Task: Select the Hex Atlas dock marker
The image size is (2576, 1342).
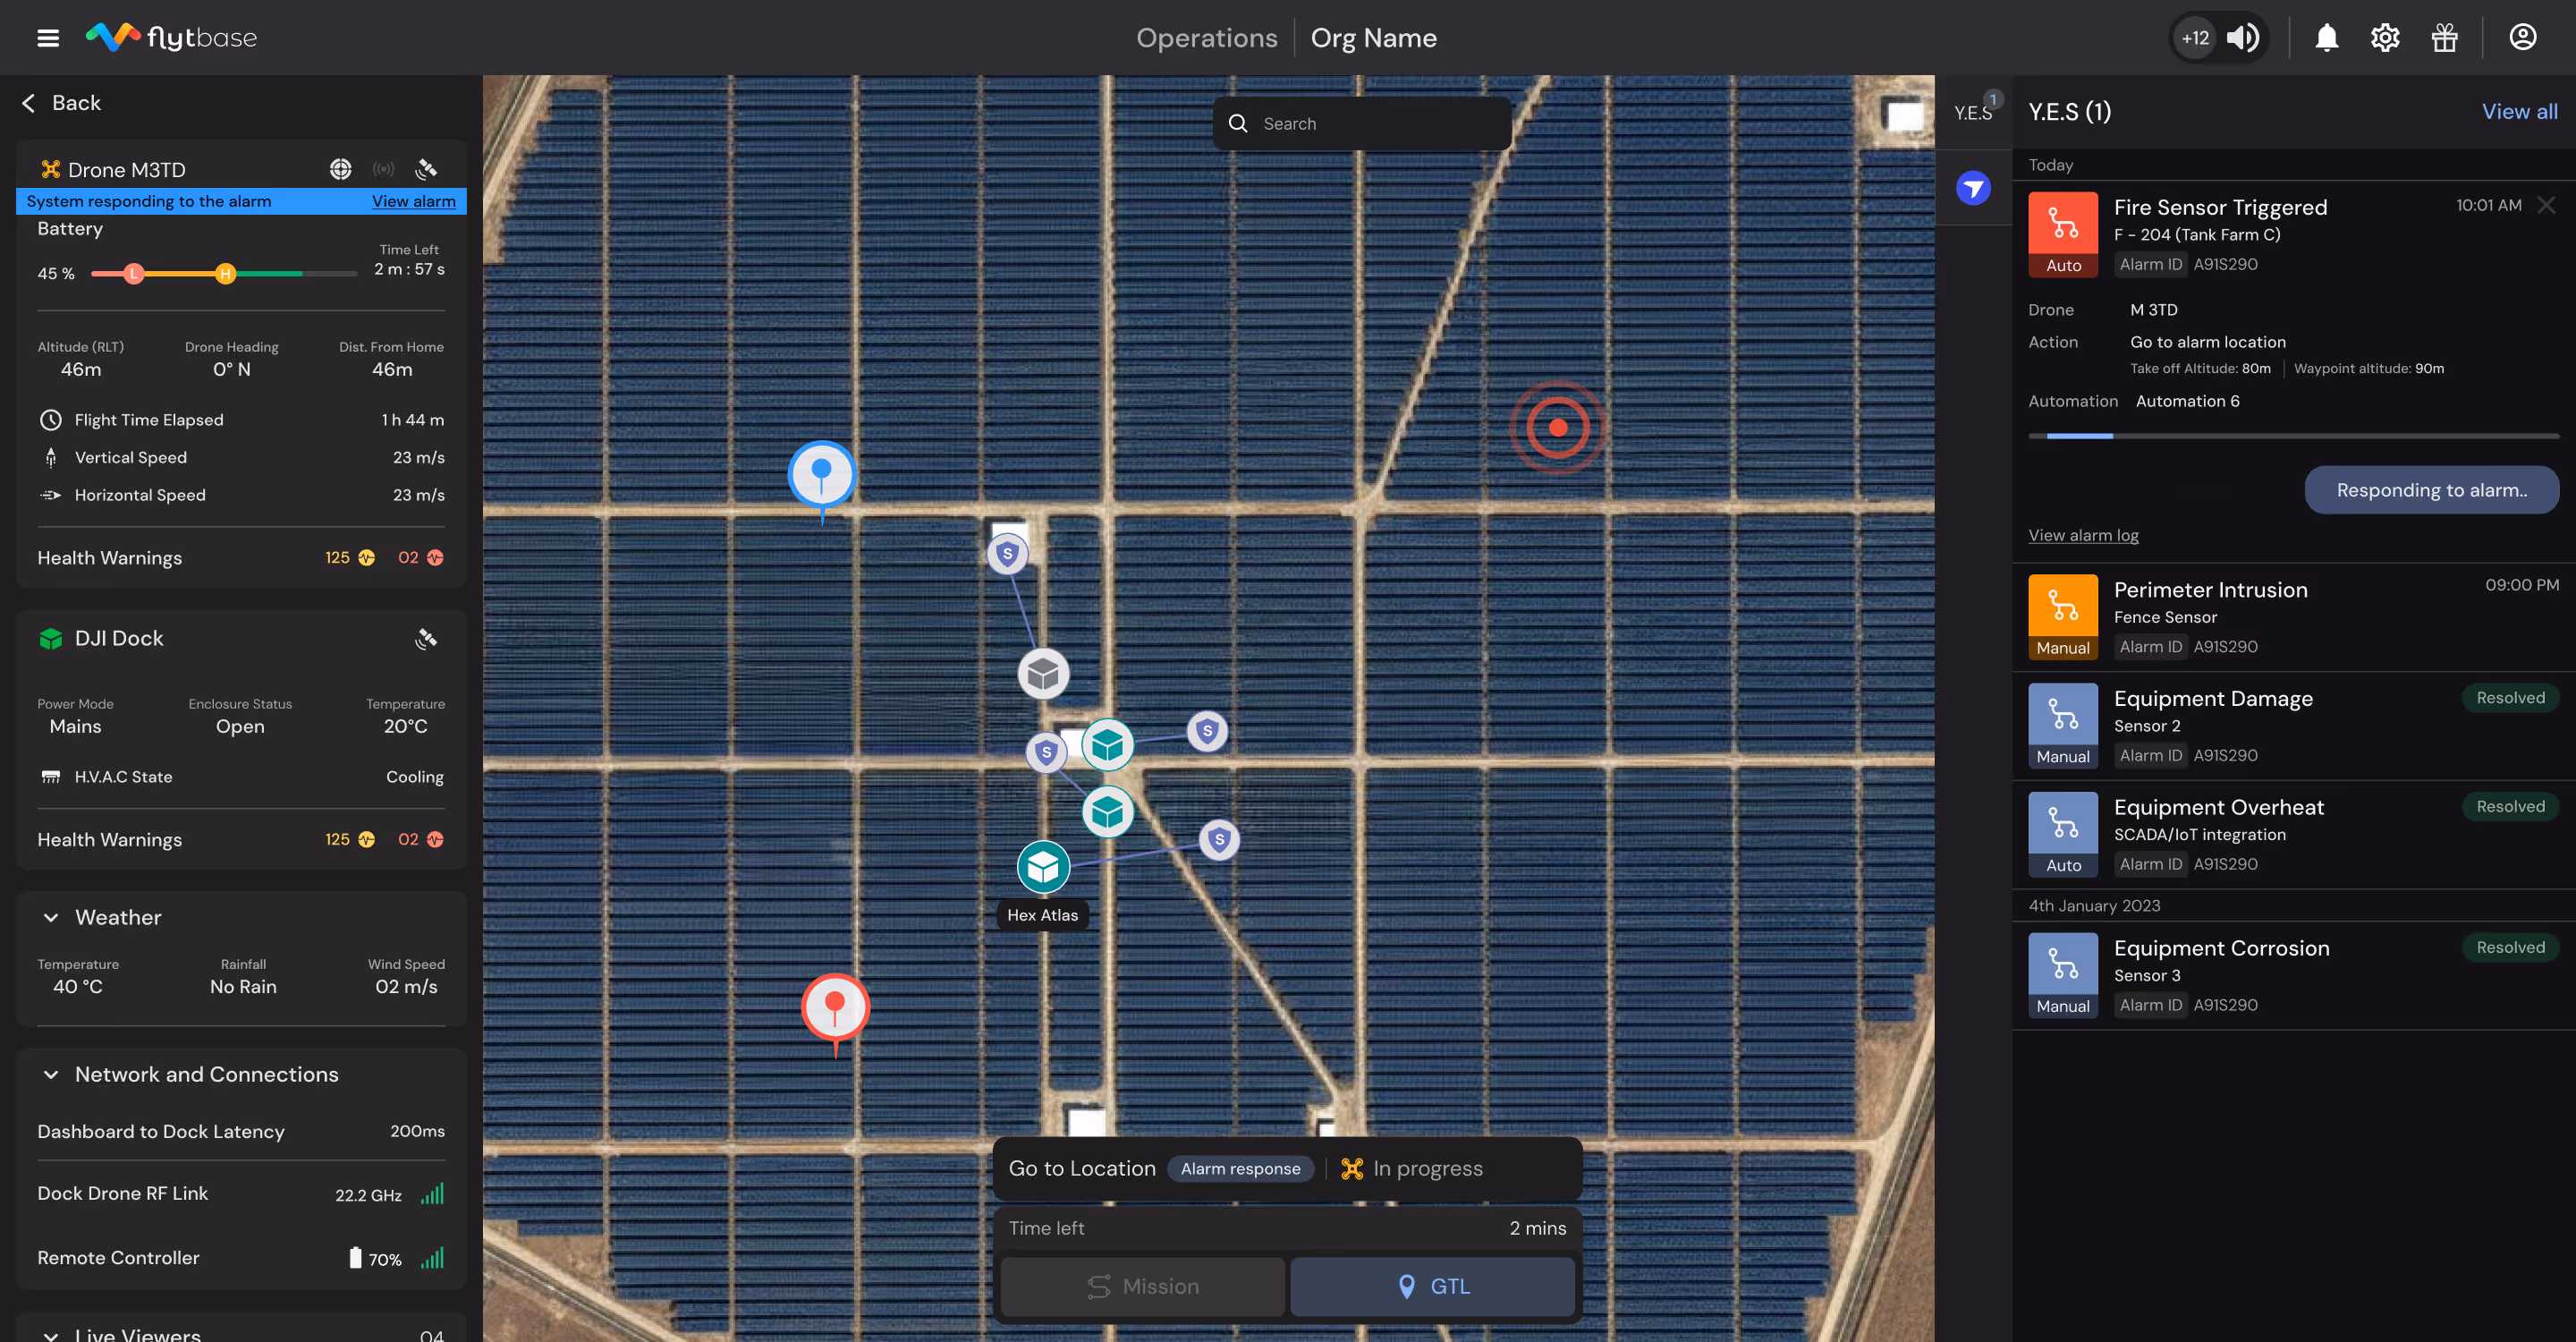Action: click(1043, 867)
